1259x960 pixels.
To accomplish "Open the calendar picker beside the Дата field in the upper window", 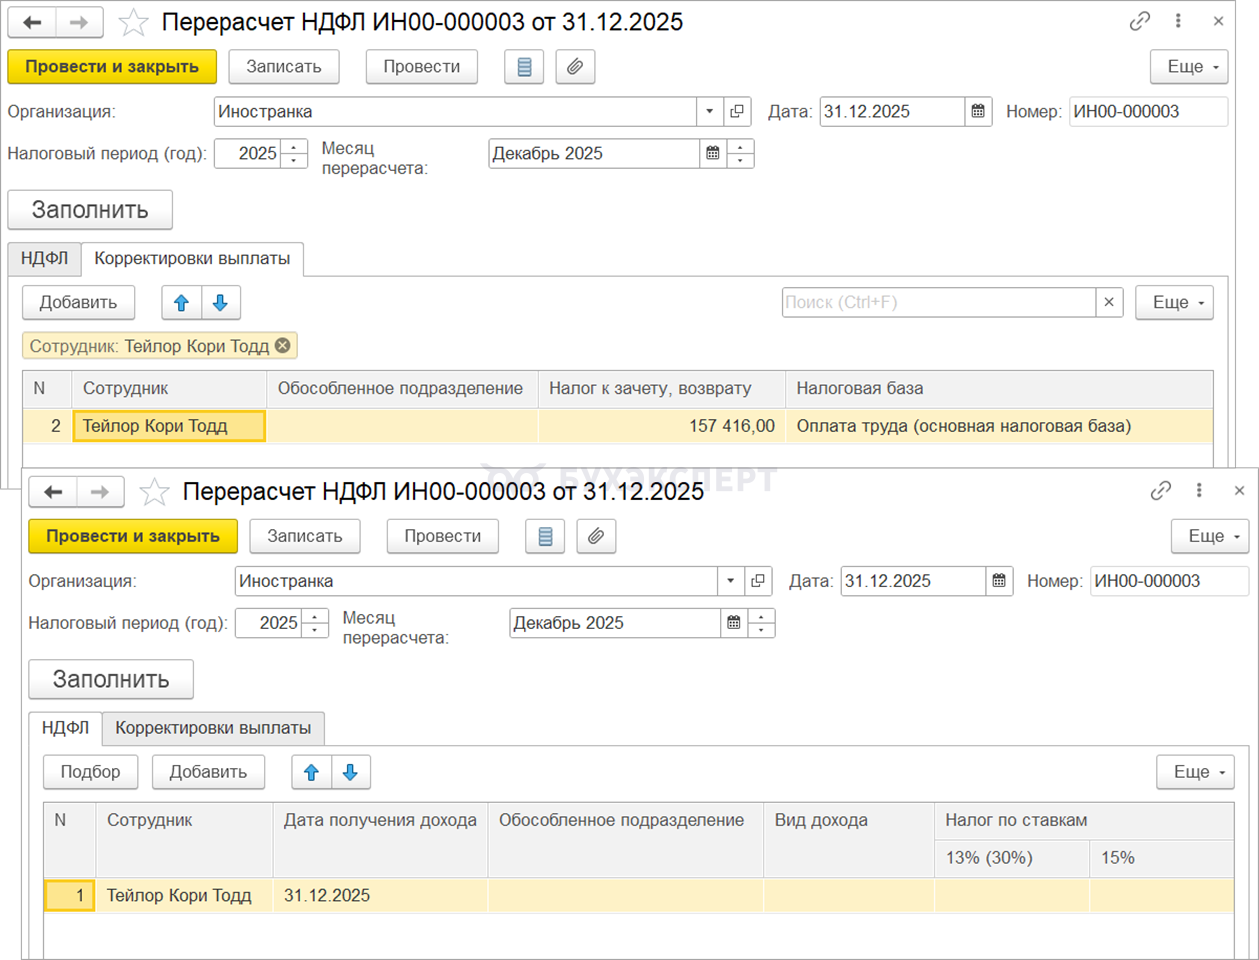I will pyautogui.click(x=978, y=112).
